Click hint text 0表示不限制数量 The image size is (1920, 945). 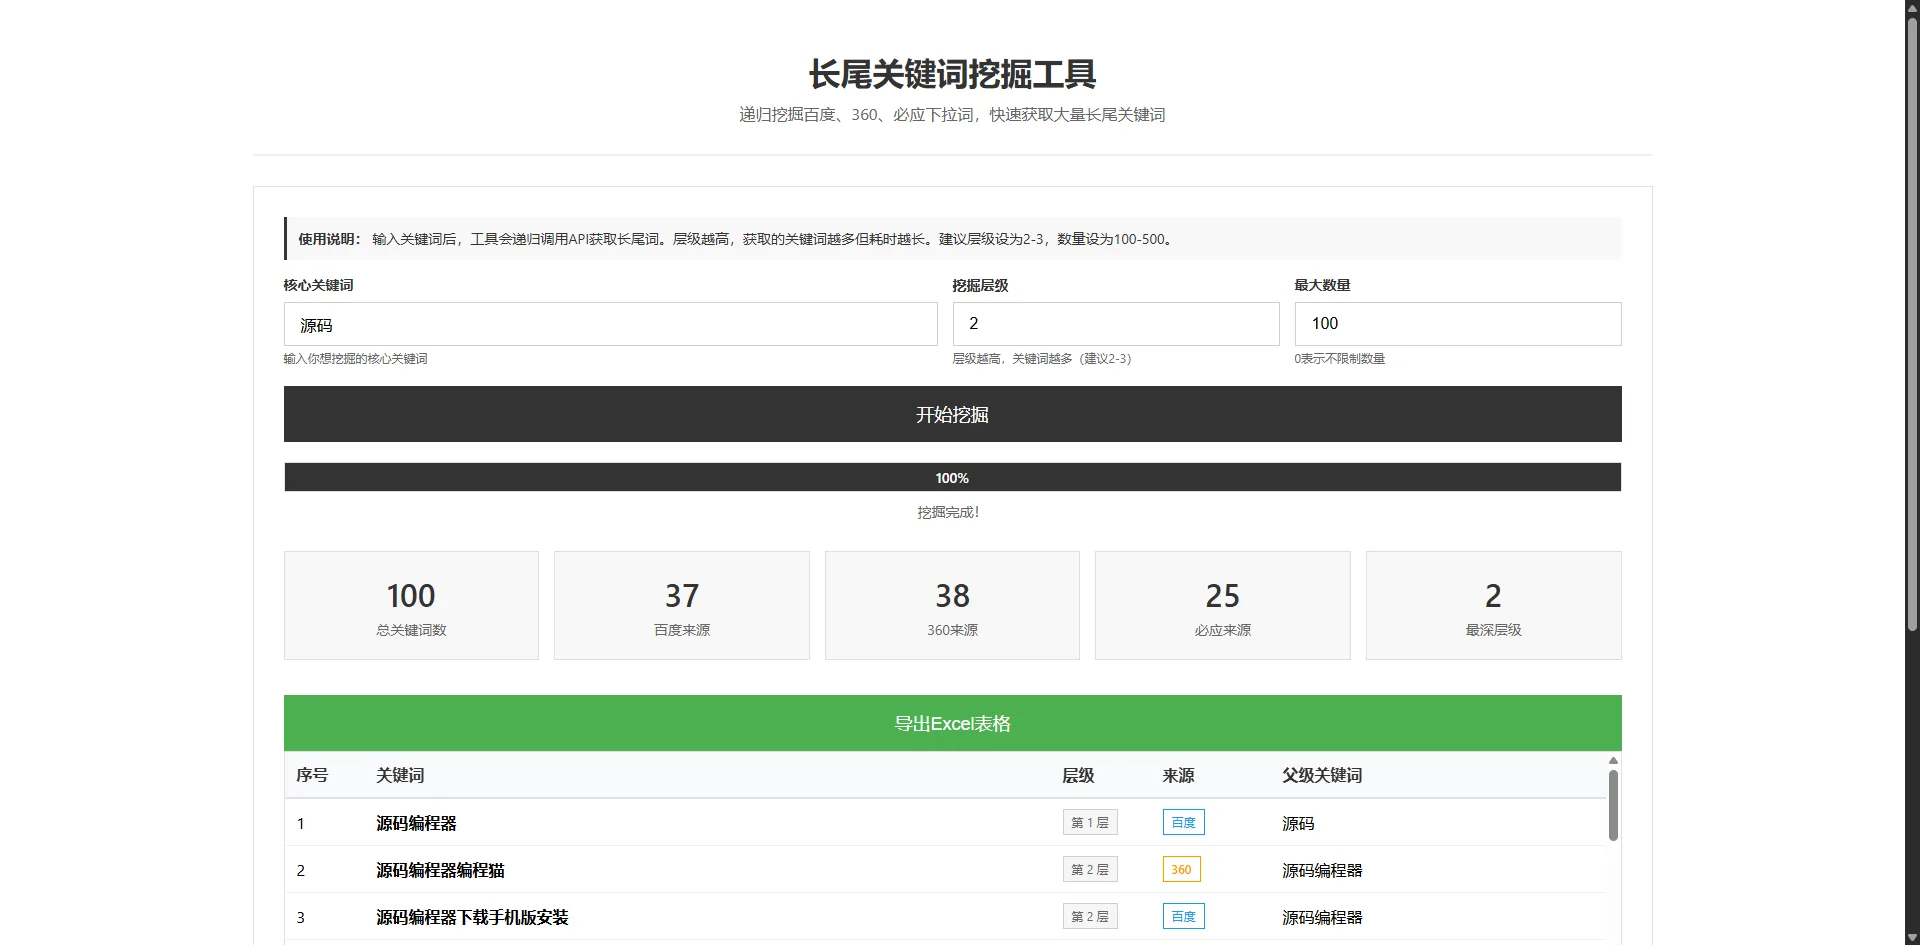pyautogui.click(x=1339, y=358)
